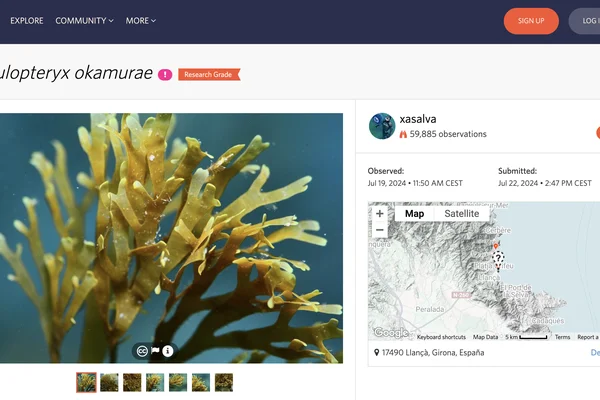Open the Creative Commons license icon

point(142,351)
